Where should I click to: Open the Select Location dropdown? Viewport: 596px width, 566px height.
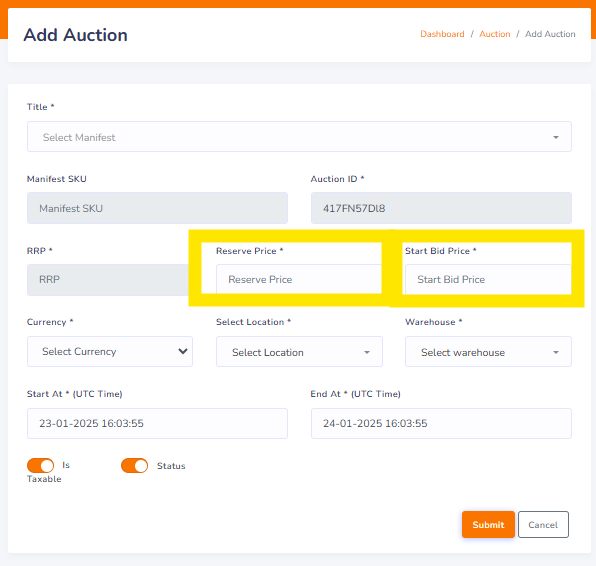click(x=299, y=352)
